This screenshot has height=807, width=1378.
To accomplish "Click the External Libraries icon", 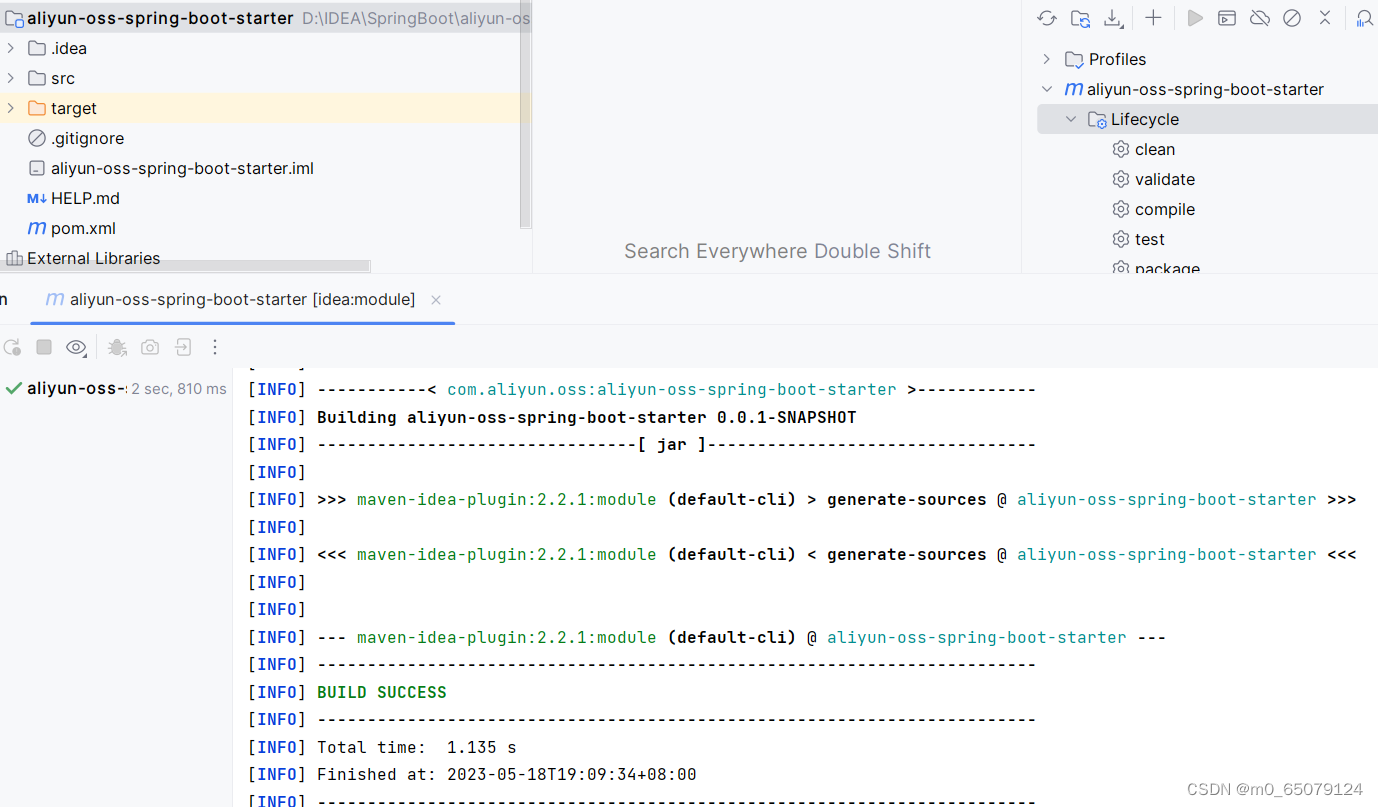I will point(14,258).
